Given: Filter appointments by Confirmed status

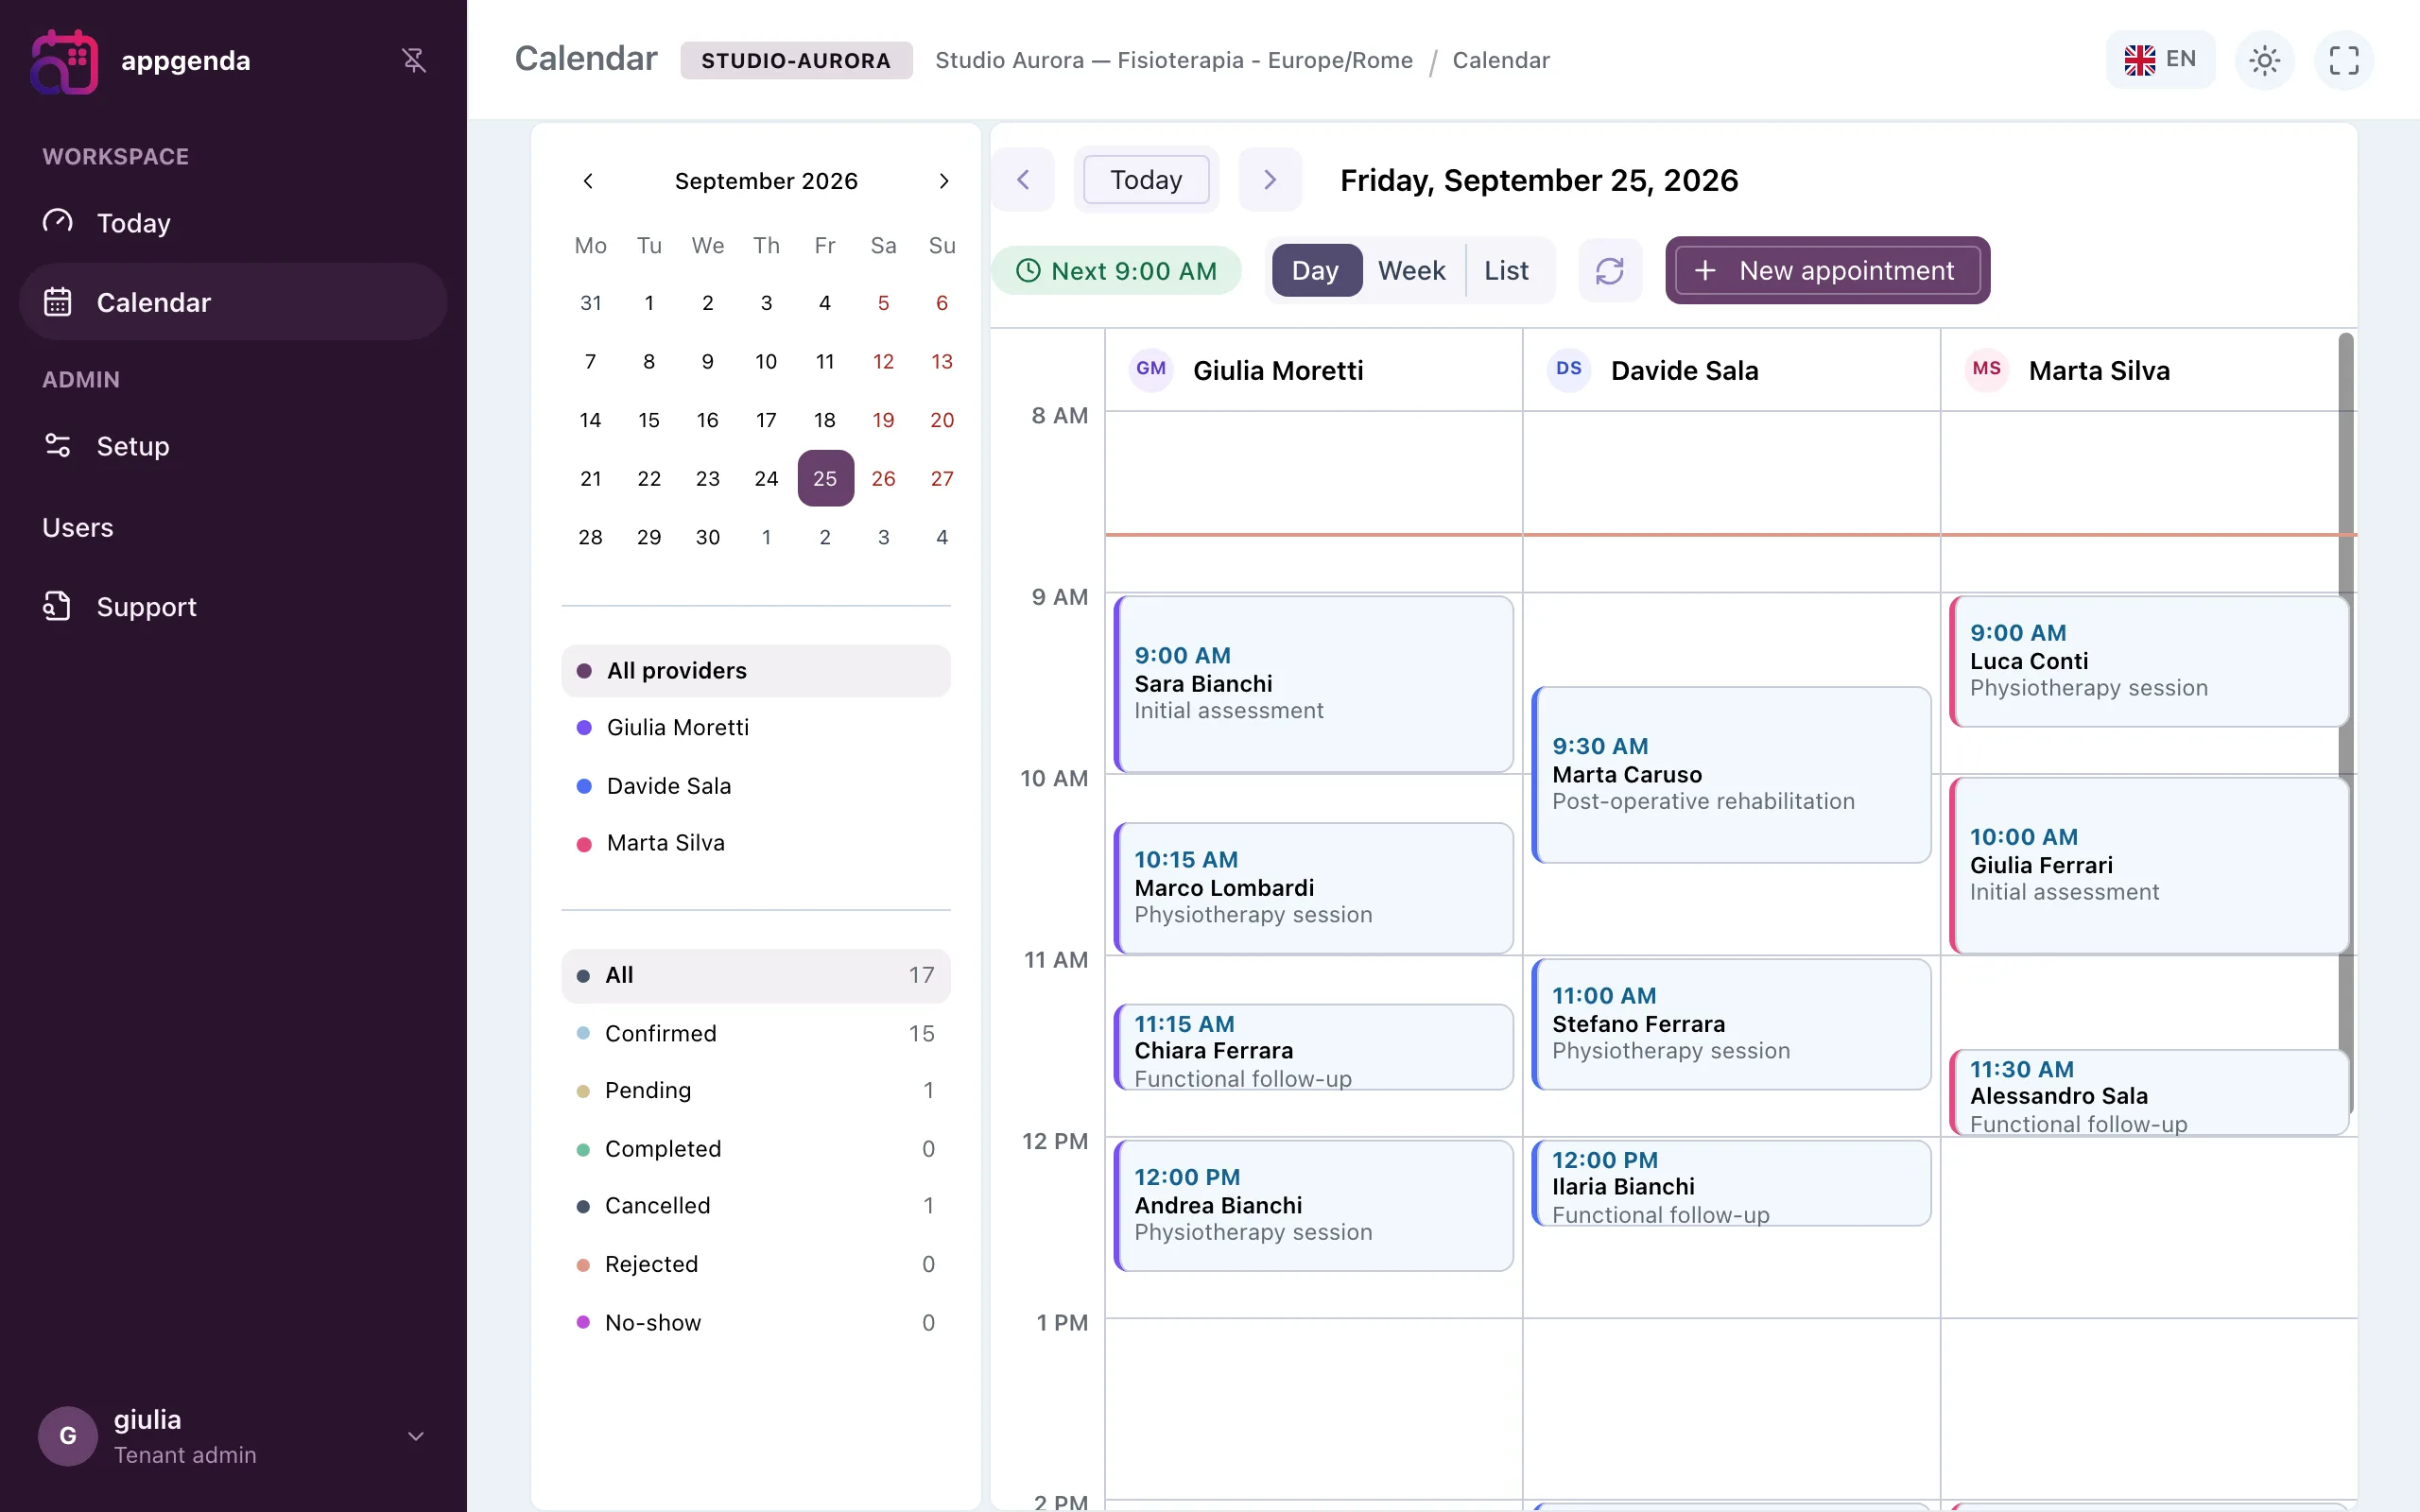Looking at the screenshot, I should [756, 1033].
